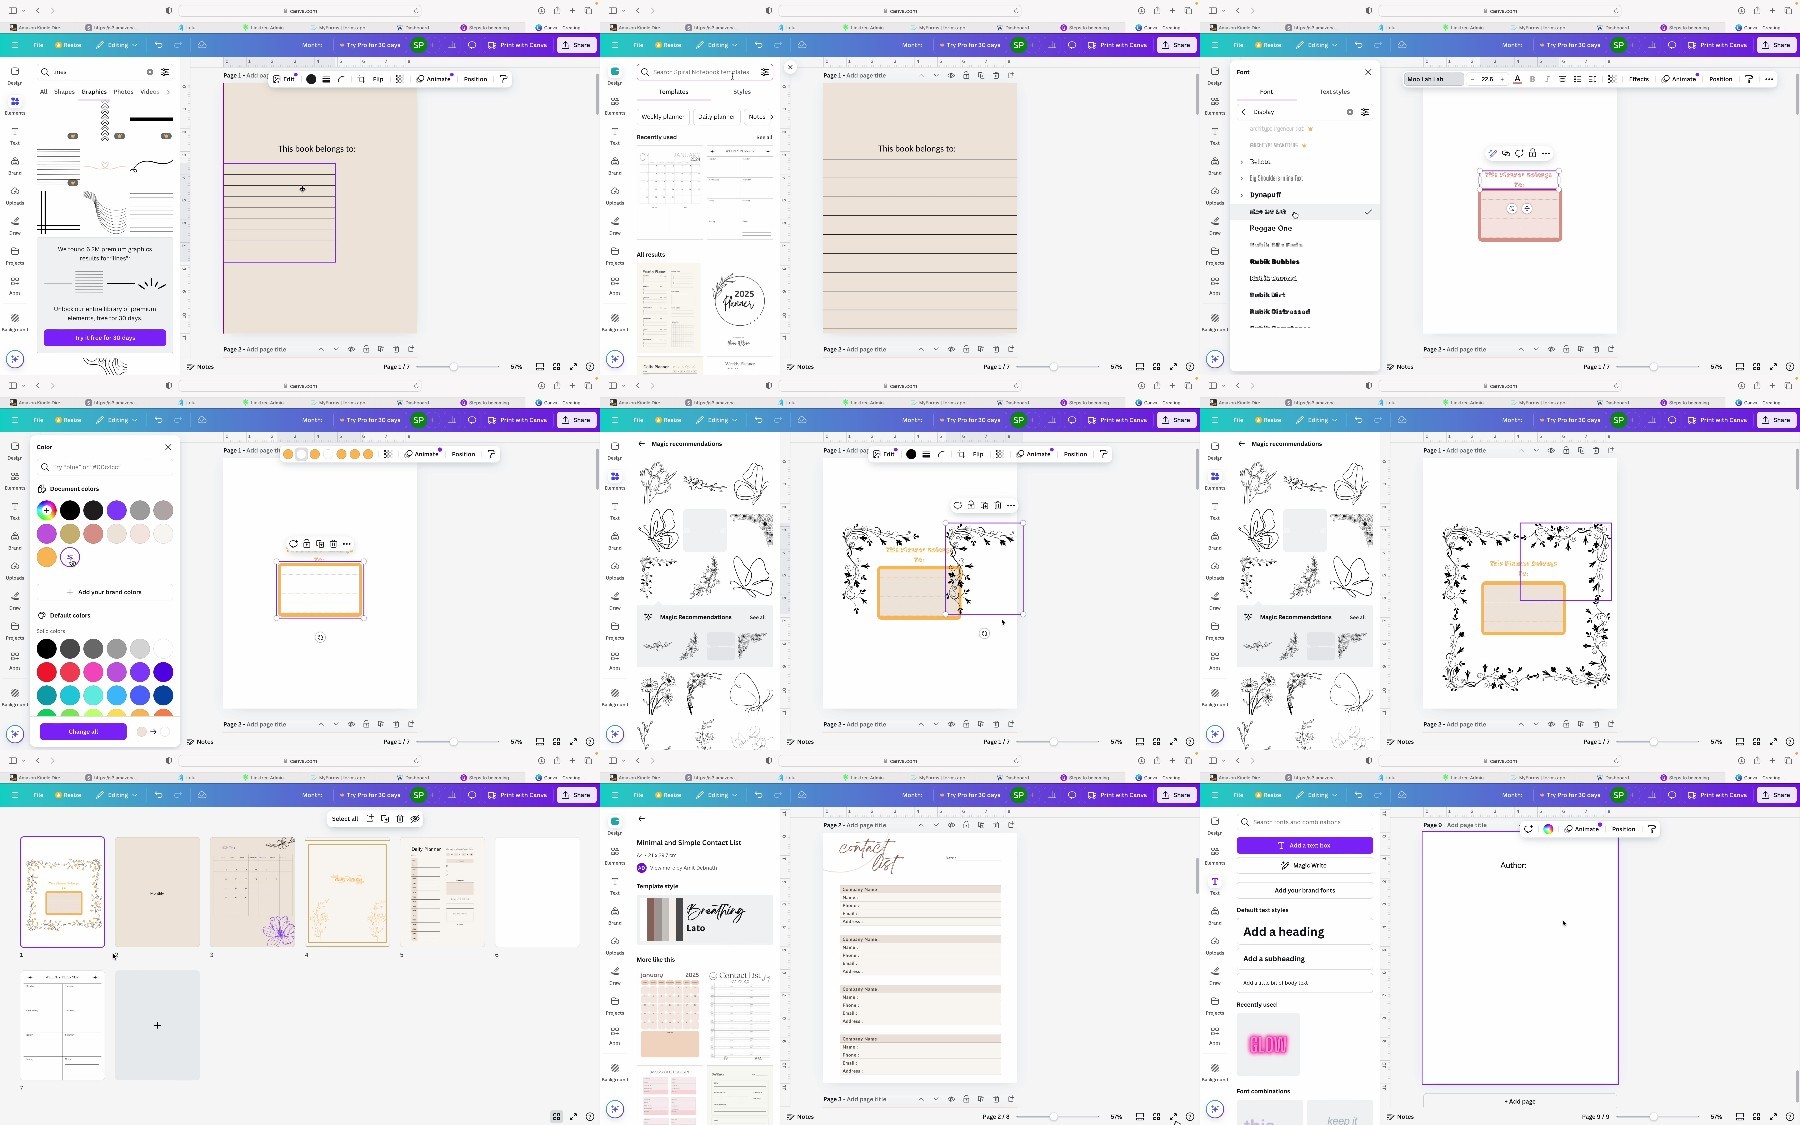Viewport: 1800px width, 1125px height.
Task: Delete the orange frame using the trash icon
Action: pos(333,544)
